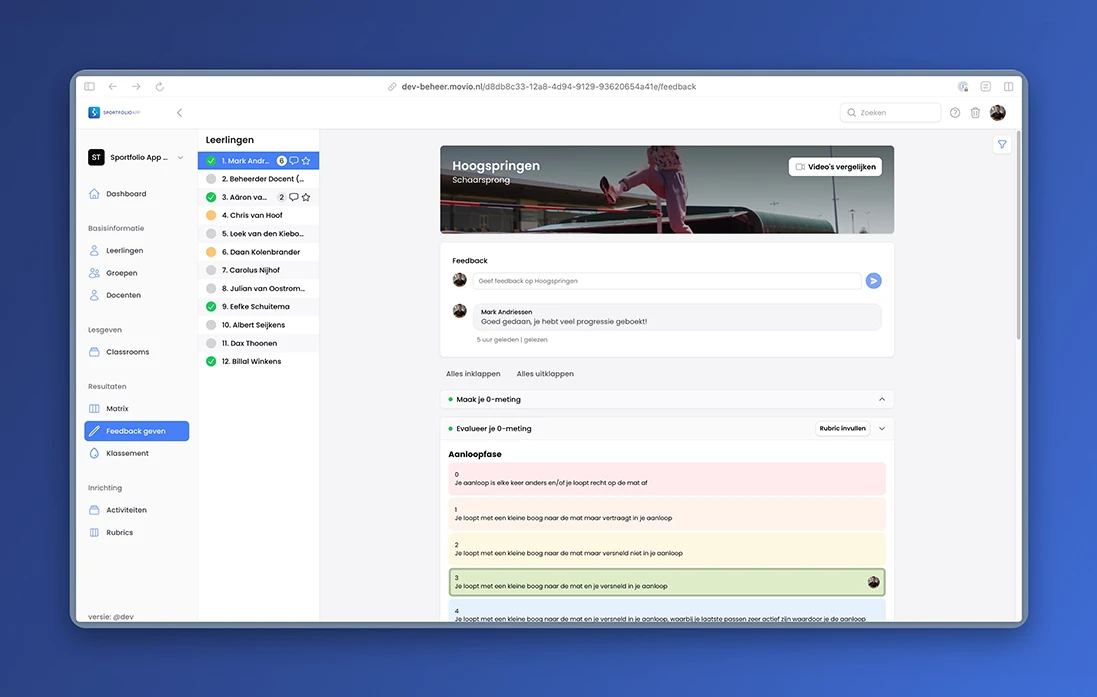
Task: Click the privacy shield icon in browser toolbar
Action: (963, 87)
